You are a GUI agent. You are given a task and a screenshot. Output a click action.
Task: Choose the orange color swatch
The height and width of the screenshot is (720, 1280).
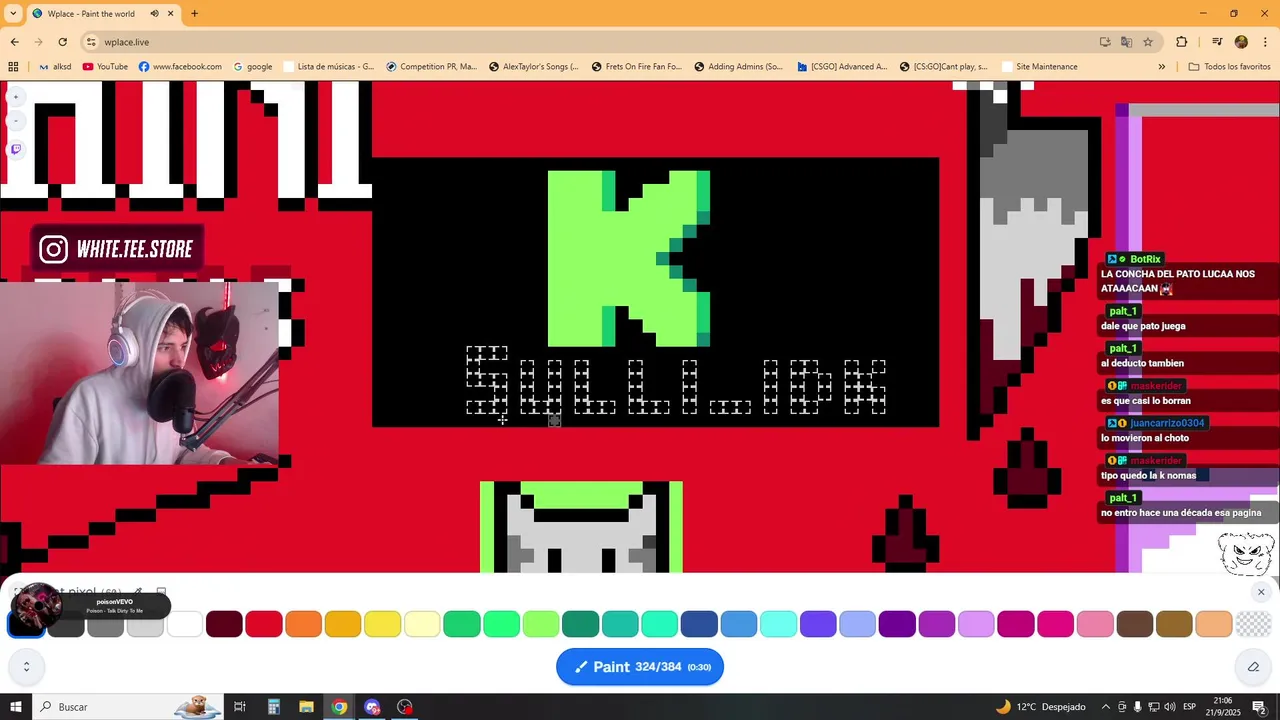(303, 624)
